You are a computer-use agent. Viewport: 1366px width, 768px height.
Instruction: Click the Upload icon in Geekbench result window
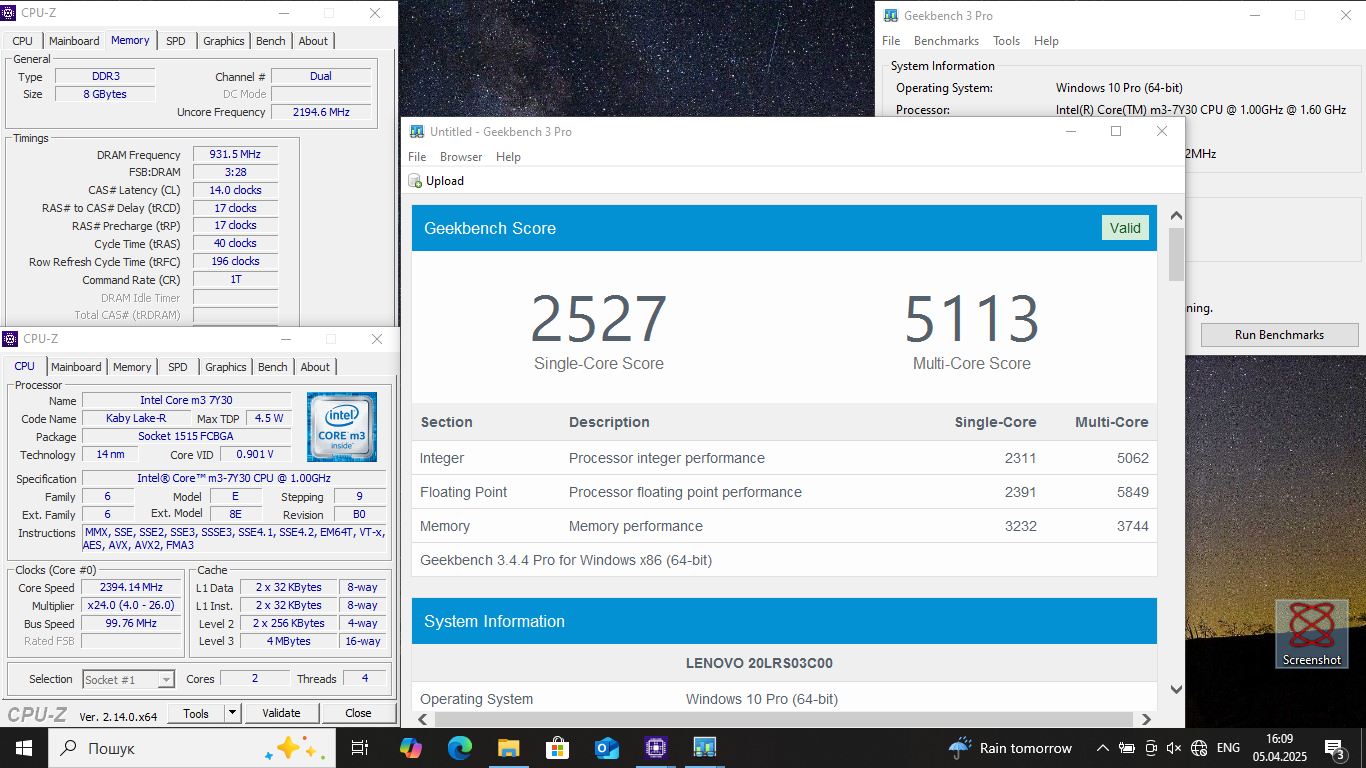pyautogui.click(x=415, y=181)
